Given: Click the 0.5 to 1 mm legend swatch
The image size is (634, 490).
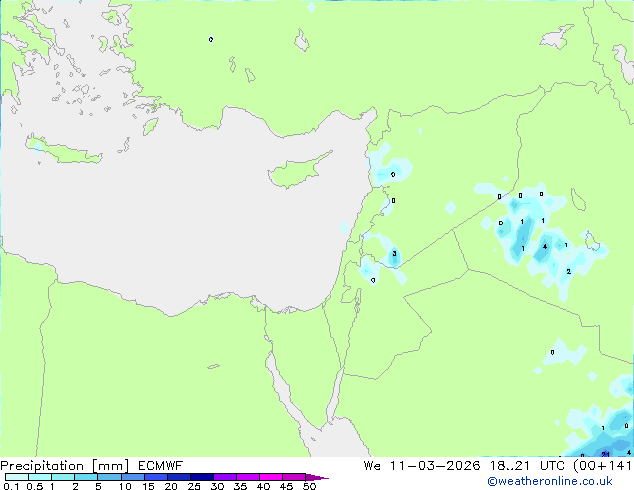Looking at the screenshot, I should click(x=40, y=477).
